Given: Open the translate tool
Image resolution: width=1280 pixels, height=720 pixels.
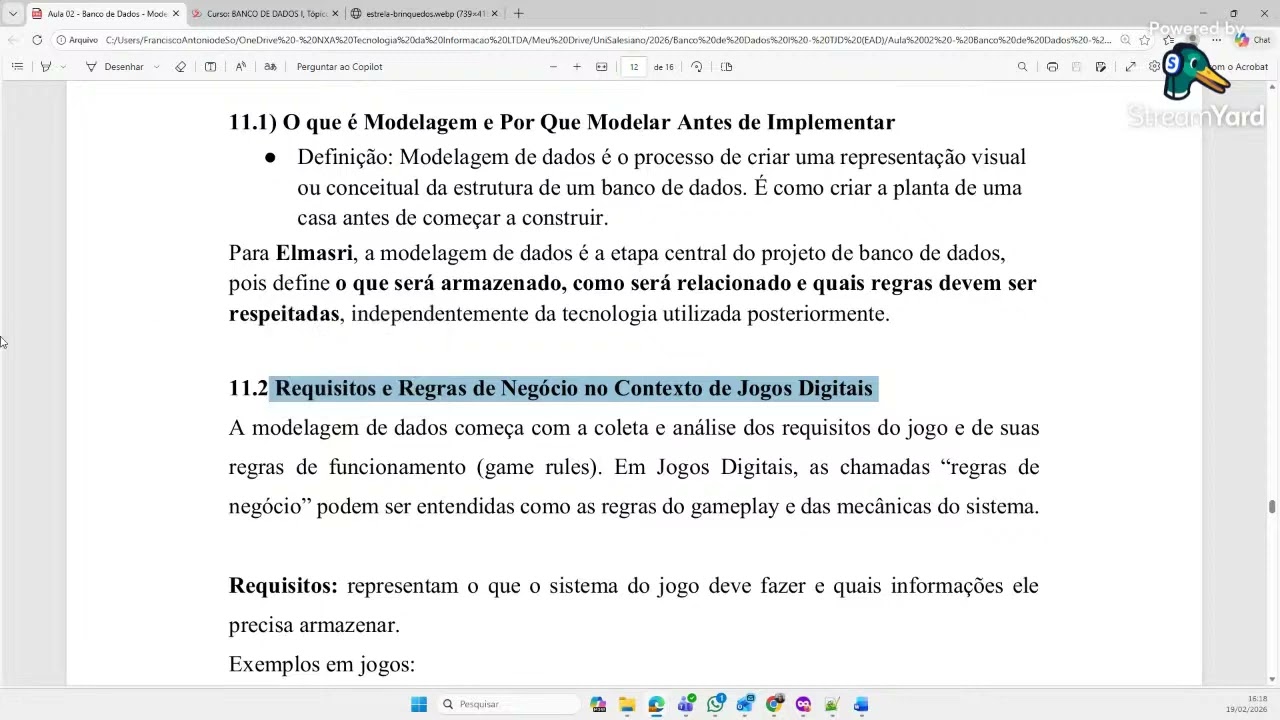Looking at the screenshot, I should tap(270, 67).
